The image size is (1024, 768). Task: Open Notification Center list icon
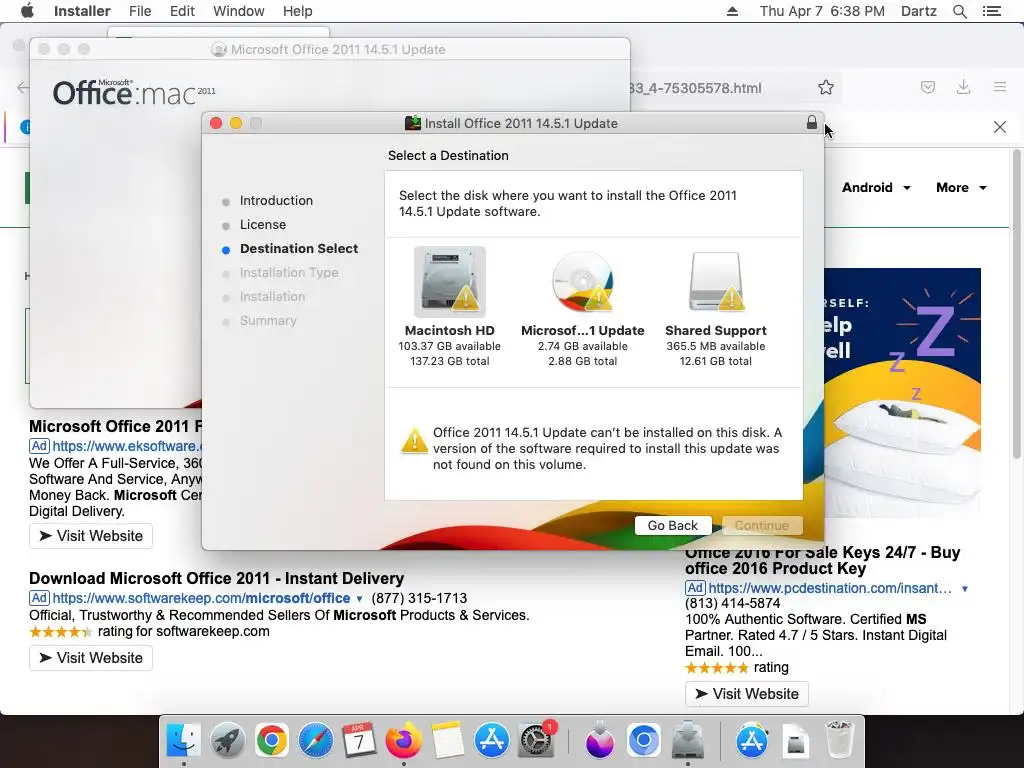(991, 11)
